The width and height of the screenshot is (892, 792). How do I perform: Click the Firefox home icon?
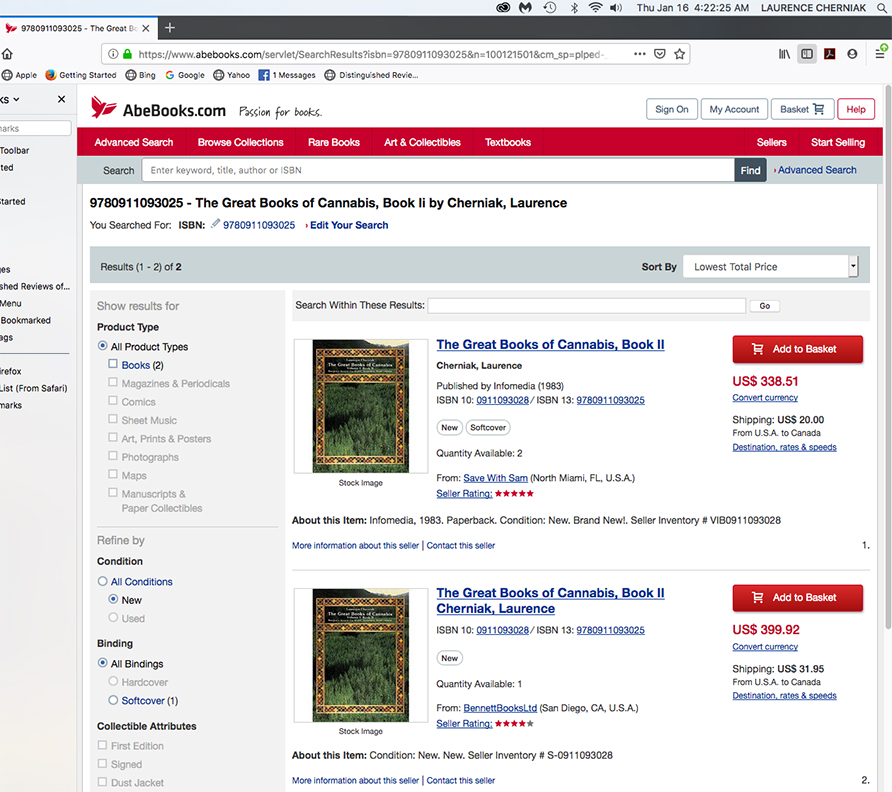pyautogui.click(x=7, y=54)
